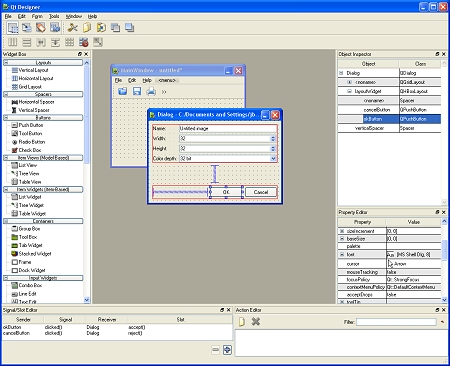Viewport: 450px width, 366px height.
Task: Collapse the Dialog node in Object Inspector
Action: tap(341, 73)
